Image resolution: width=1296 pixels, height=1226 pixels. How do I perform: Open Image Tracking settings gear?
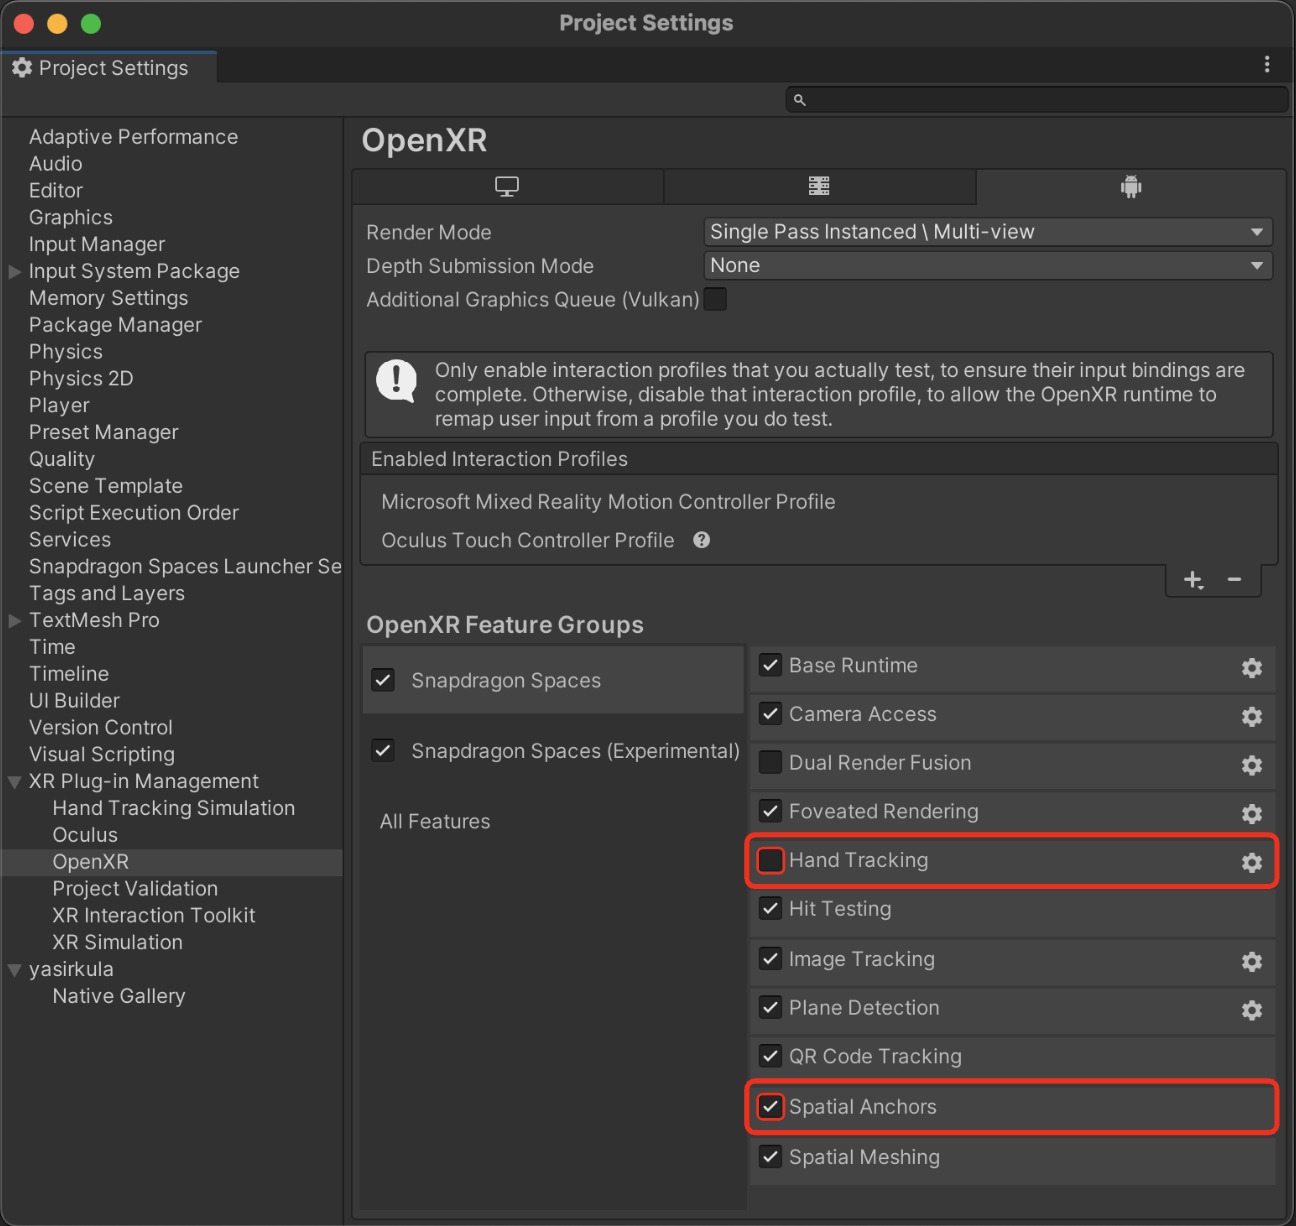1251,962
